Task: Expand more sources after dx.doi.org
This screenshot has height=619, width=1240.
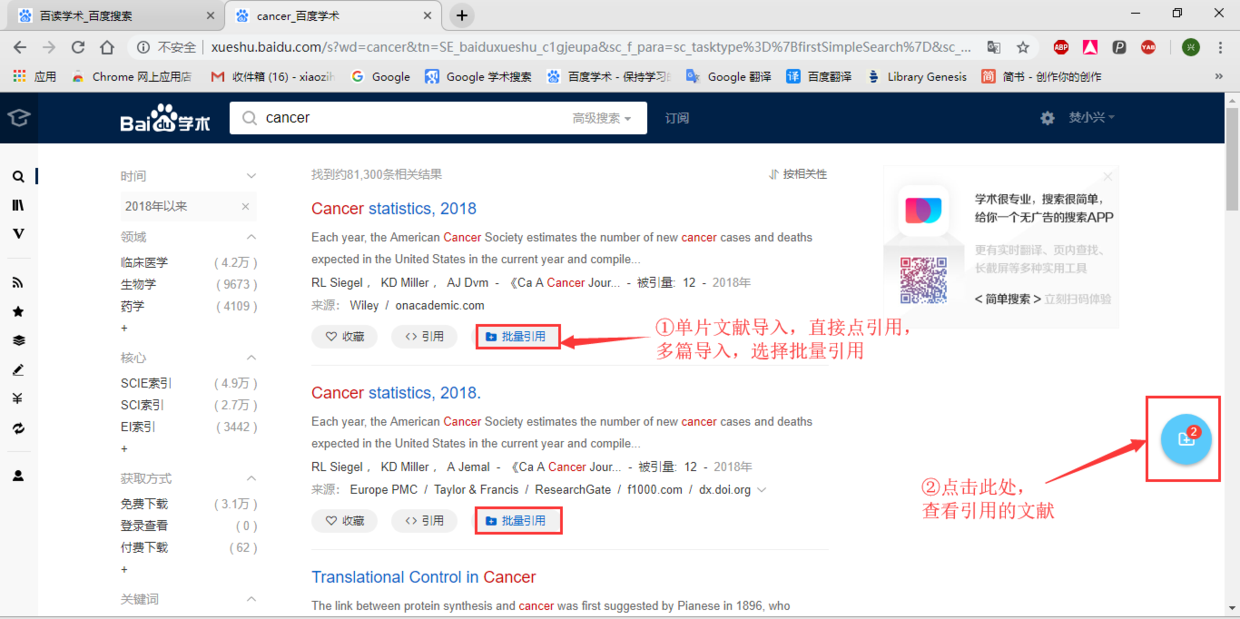Action: tap(762, 490)
